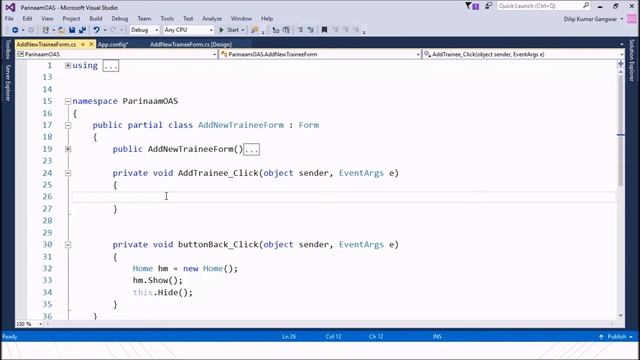
Task: Collapse the namespace ParinaamOAS block
Action: (68, 101)
